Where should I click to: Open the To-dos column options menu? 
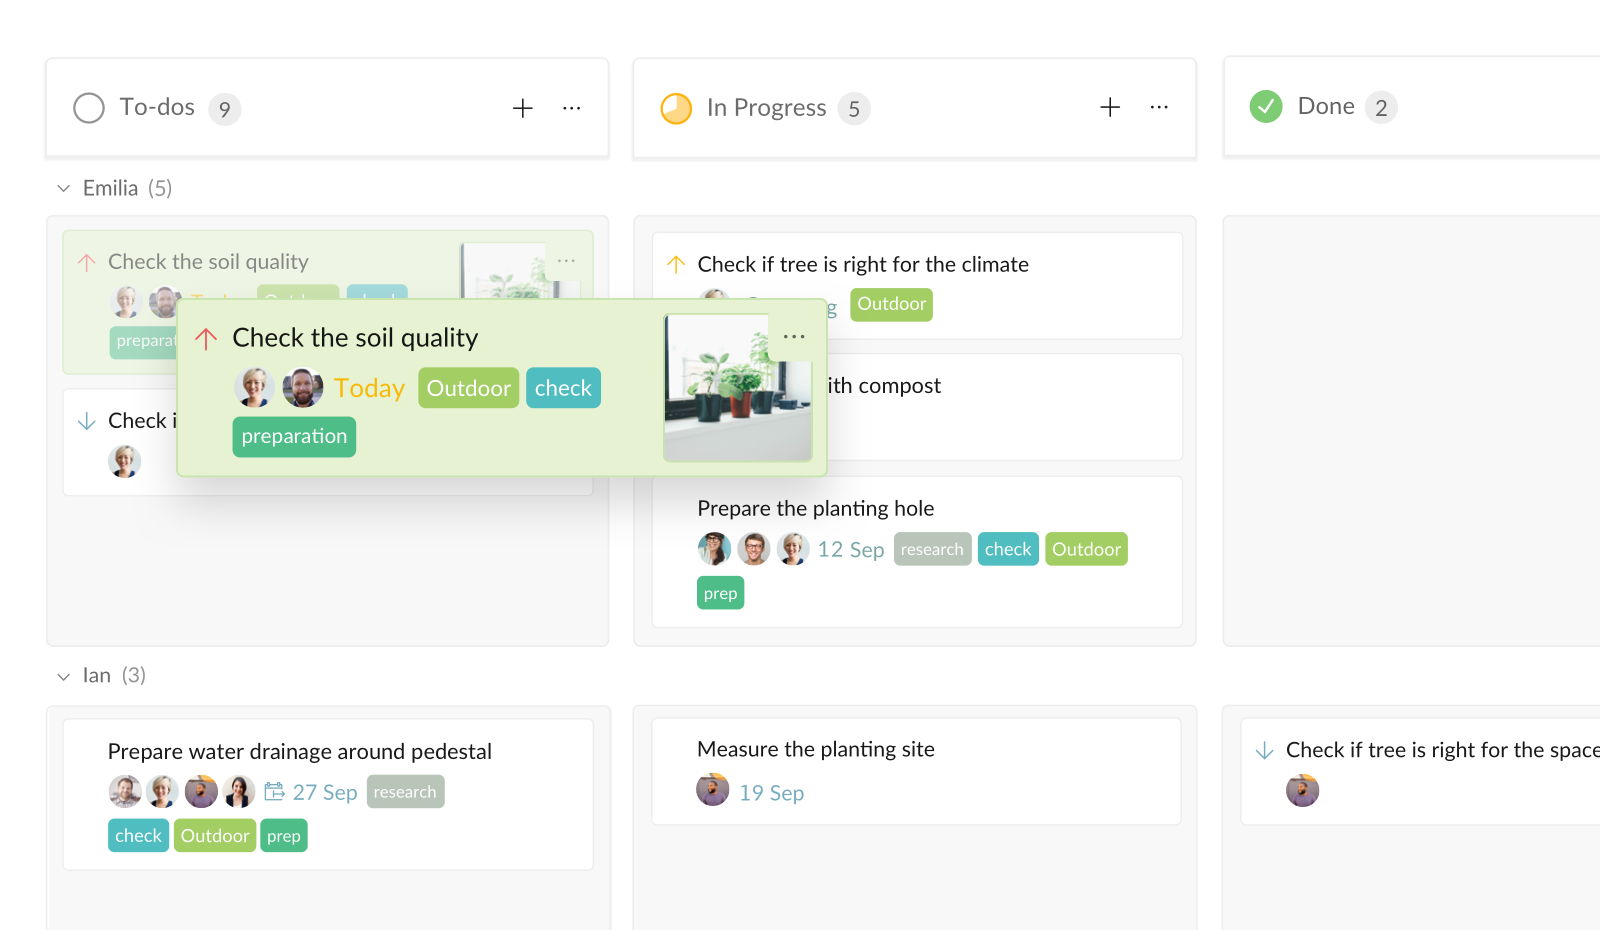572,108
